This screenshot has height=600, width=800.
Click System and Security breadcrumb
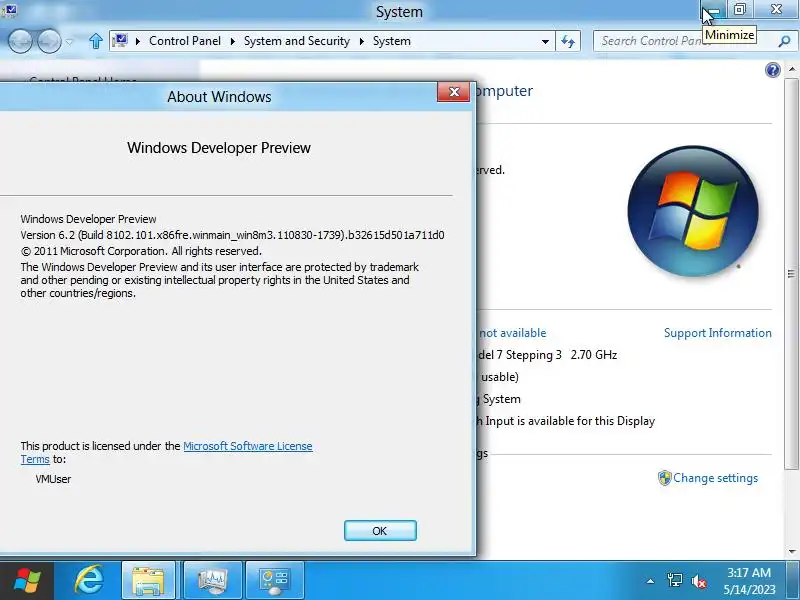(296, 41)
